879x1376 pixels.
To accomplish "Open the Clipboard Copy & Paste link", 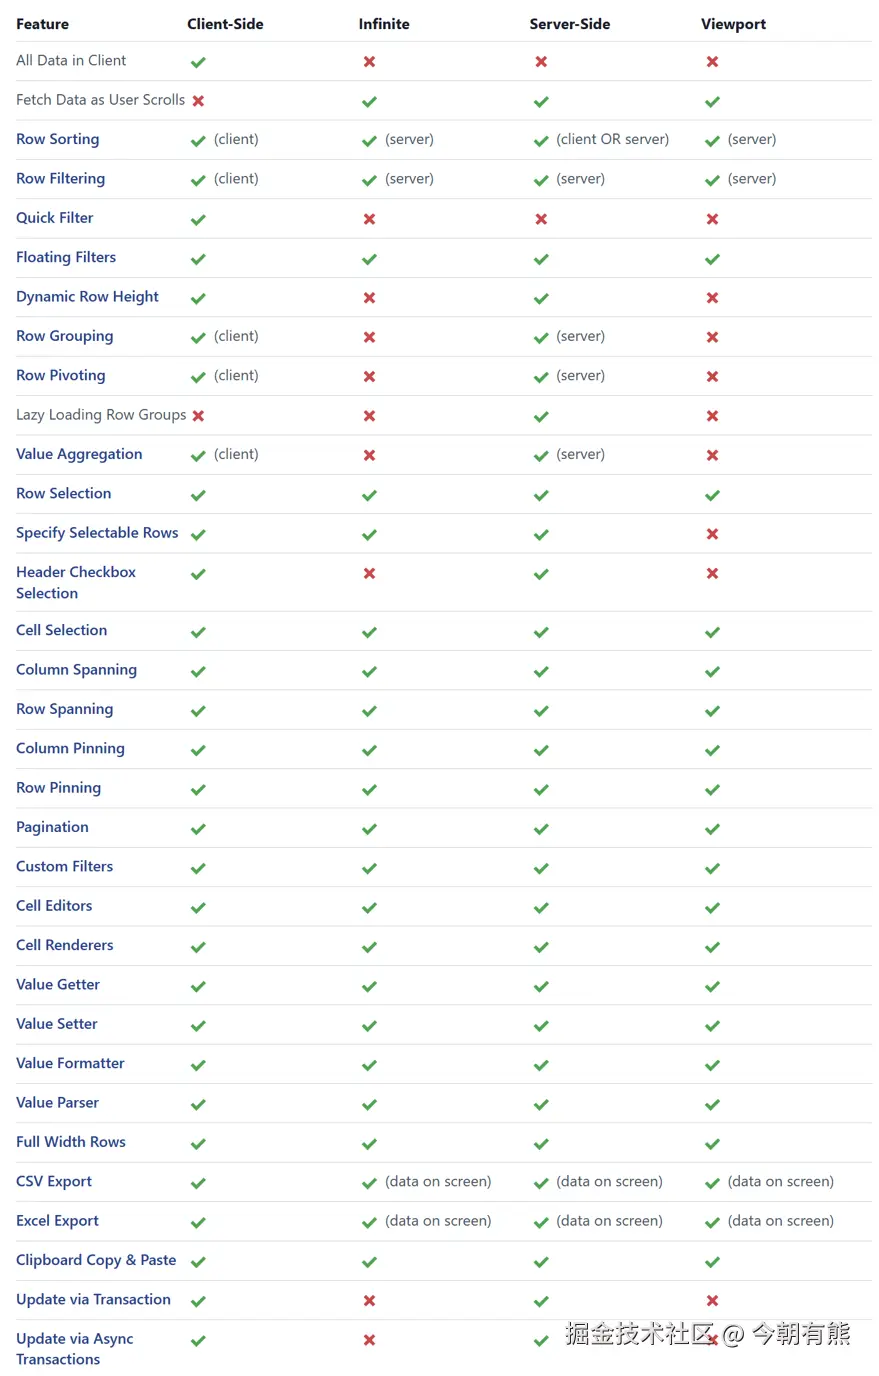I will [x=96, y=1260].
